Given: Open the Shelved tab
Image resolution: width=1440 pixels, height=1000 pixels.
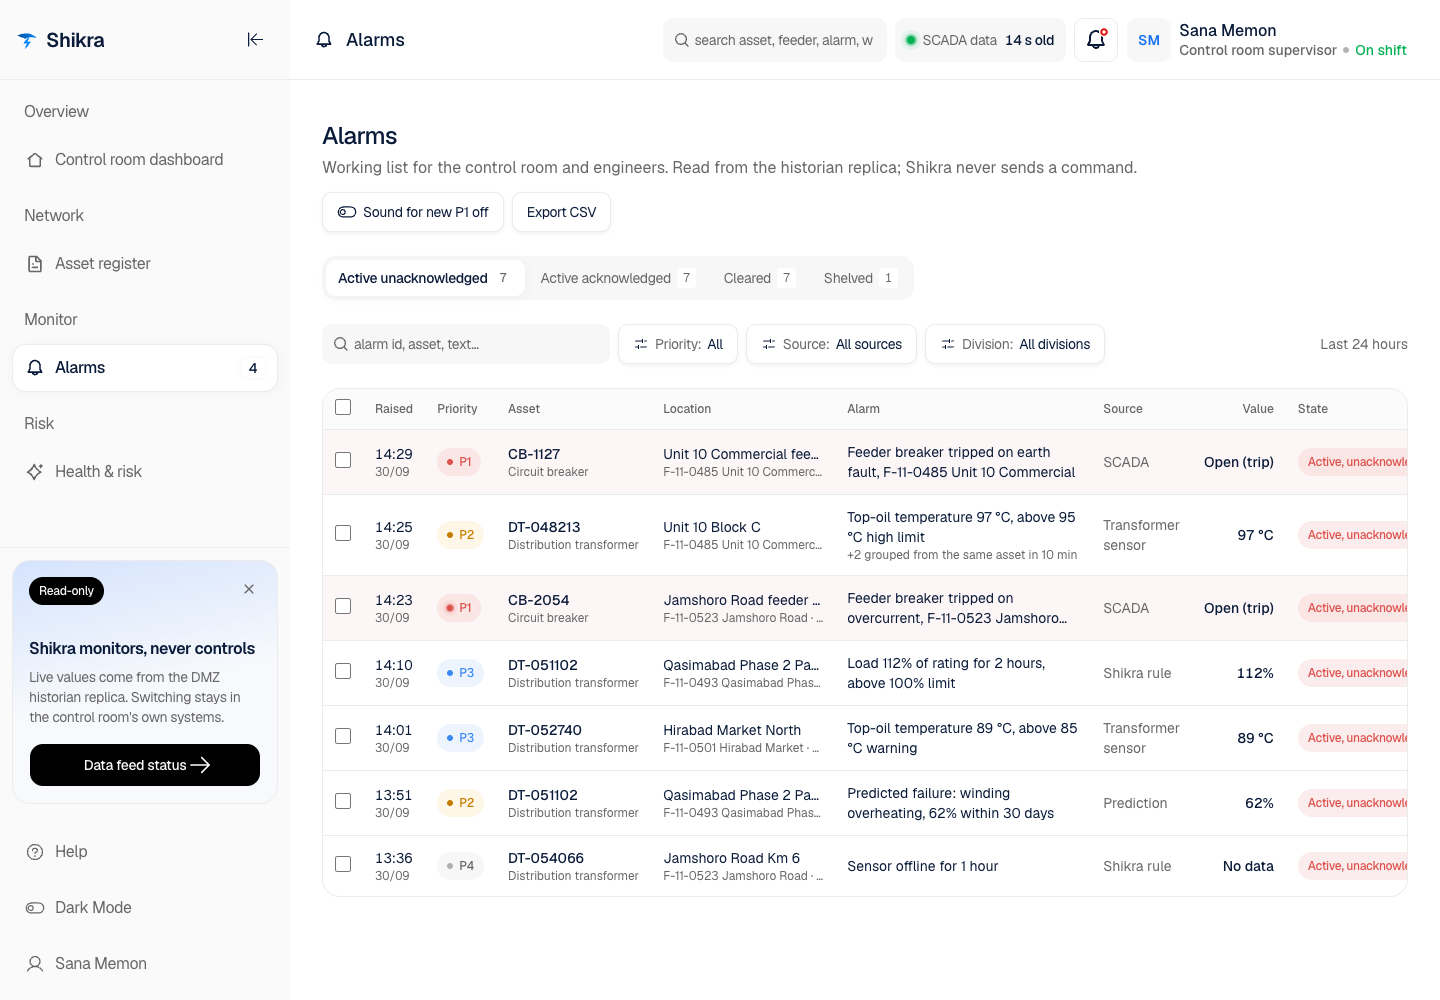Looking at the screenshot, I should tap(860, 278).
